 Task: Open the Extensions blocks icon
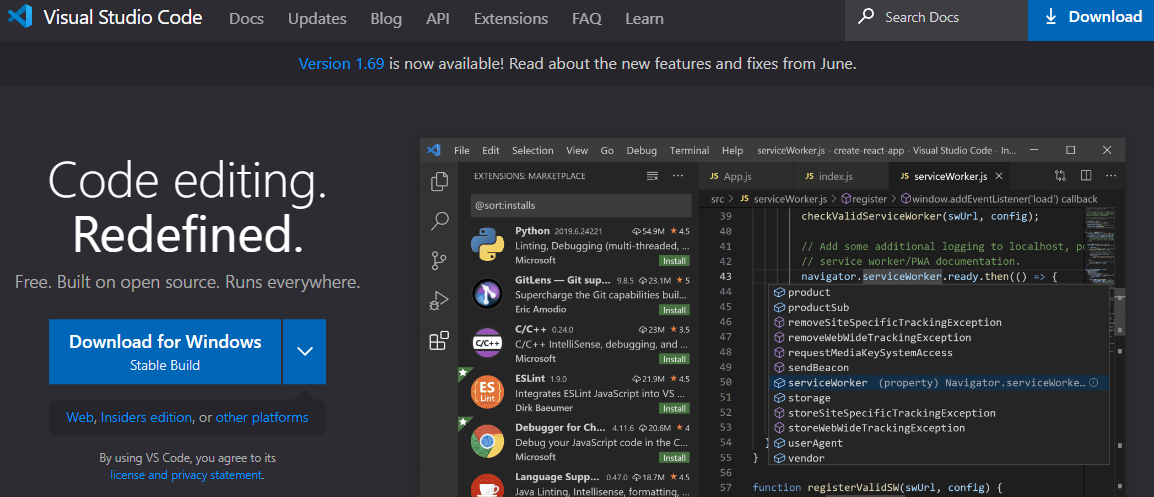click(x=438, y=341)
